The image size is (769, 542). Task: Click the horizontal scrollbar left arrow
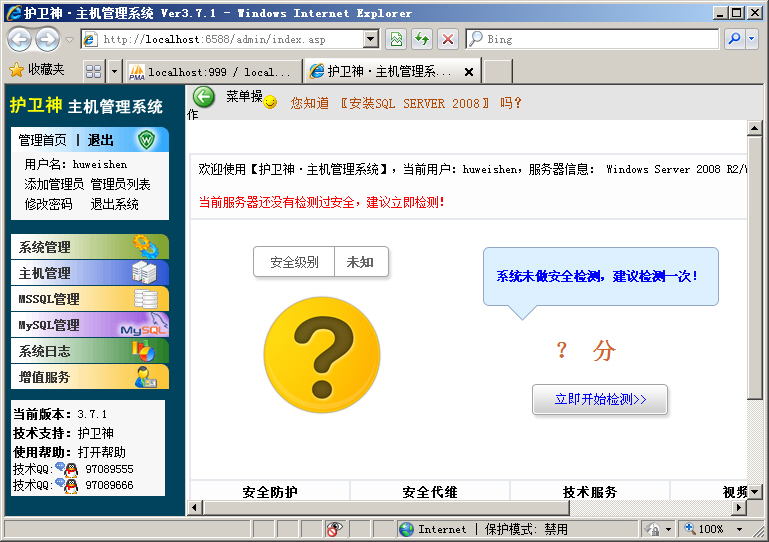(195, 508)
